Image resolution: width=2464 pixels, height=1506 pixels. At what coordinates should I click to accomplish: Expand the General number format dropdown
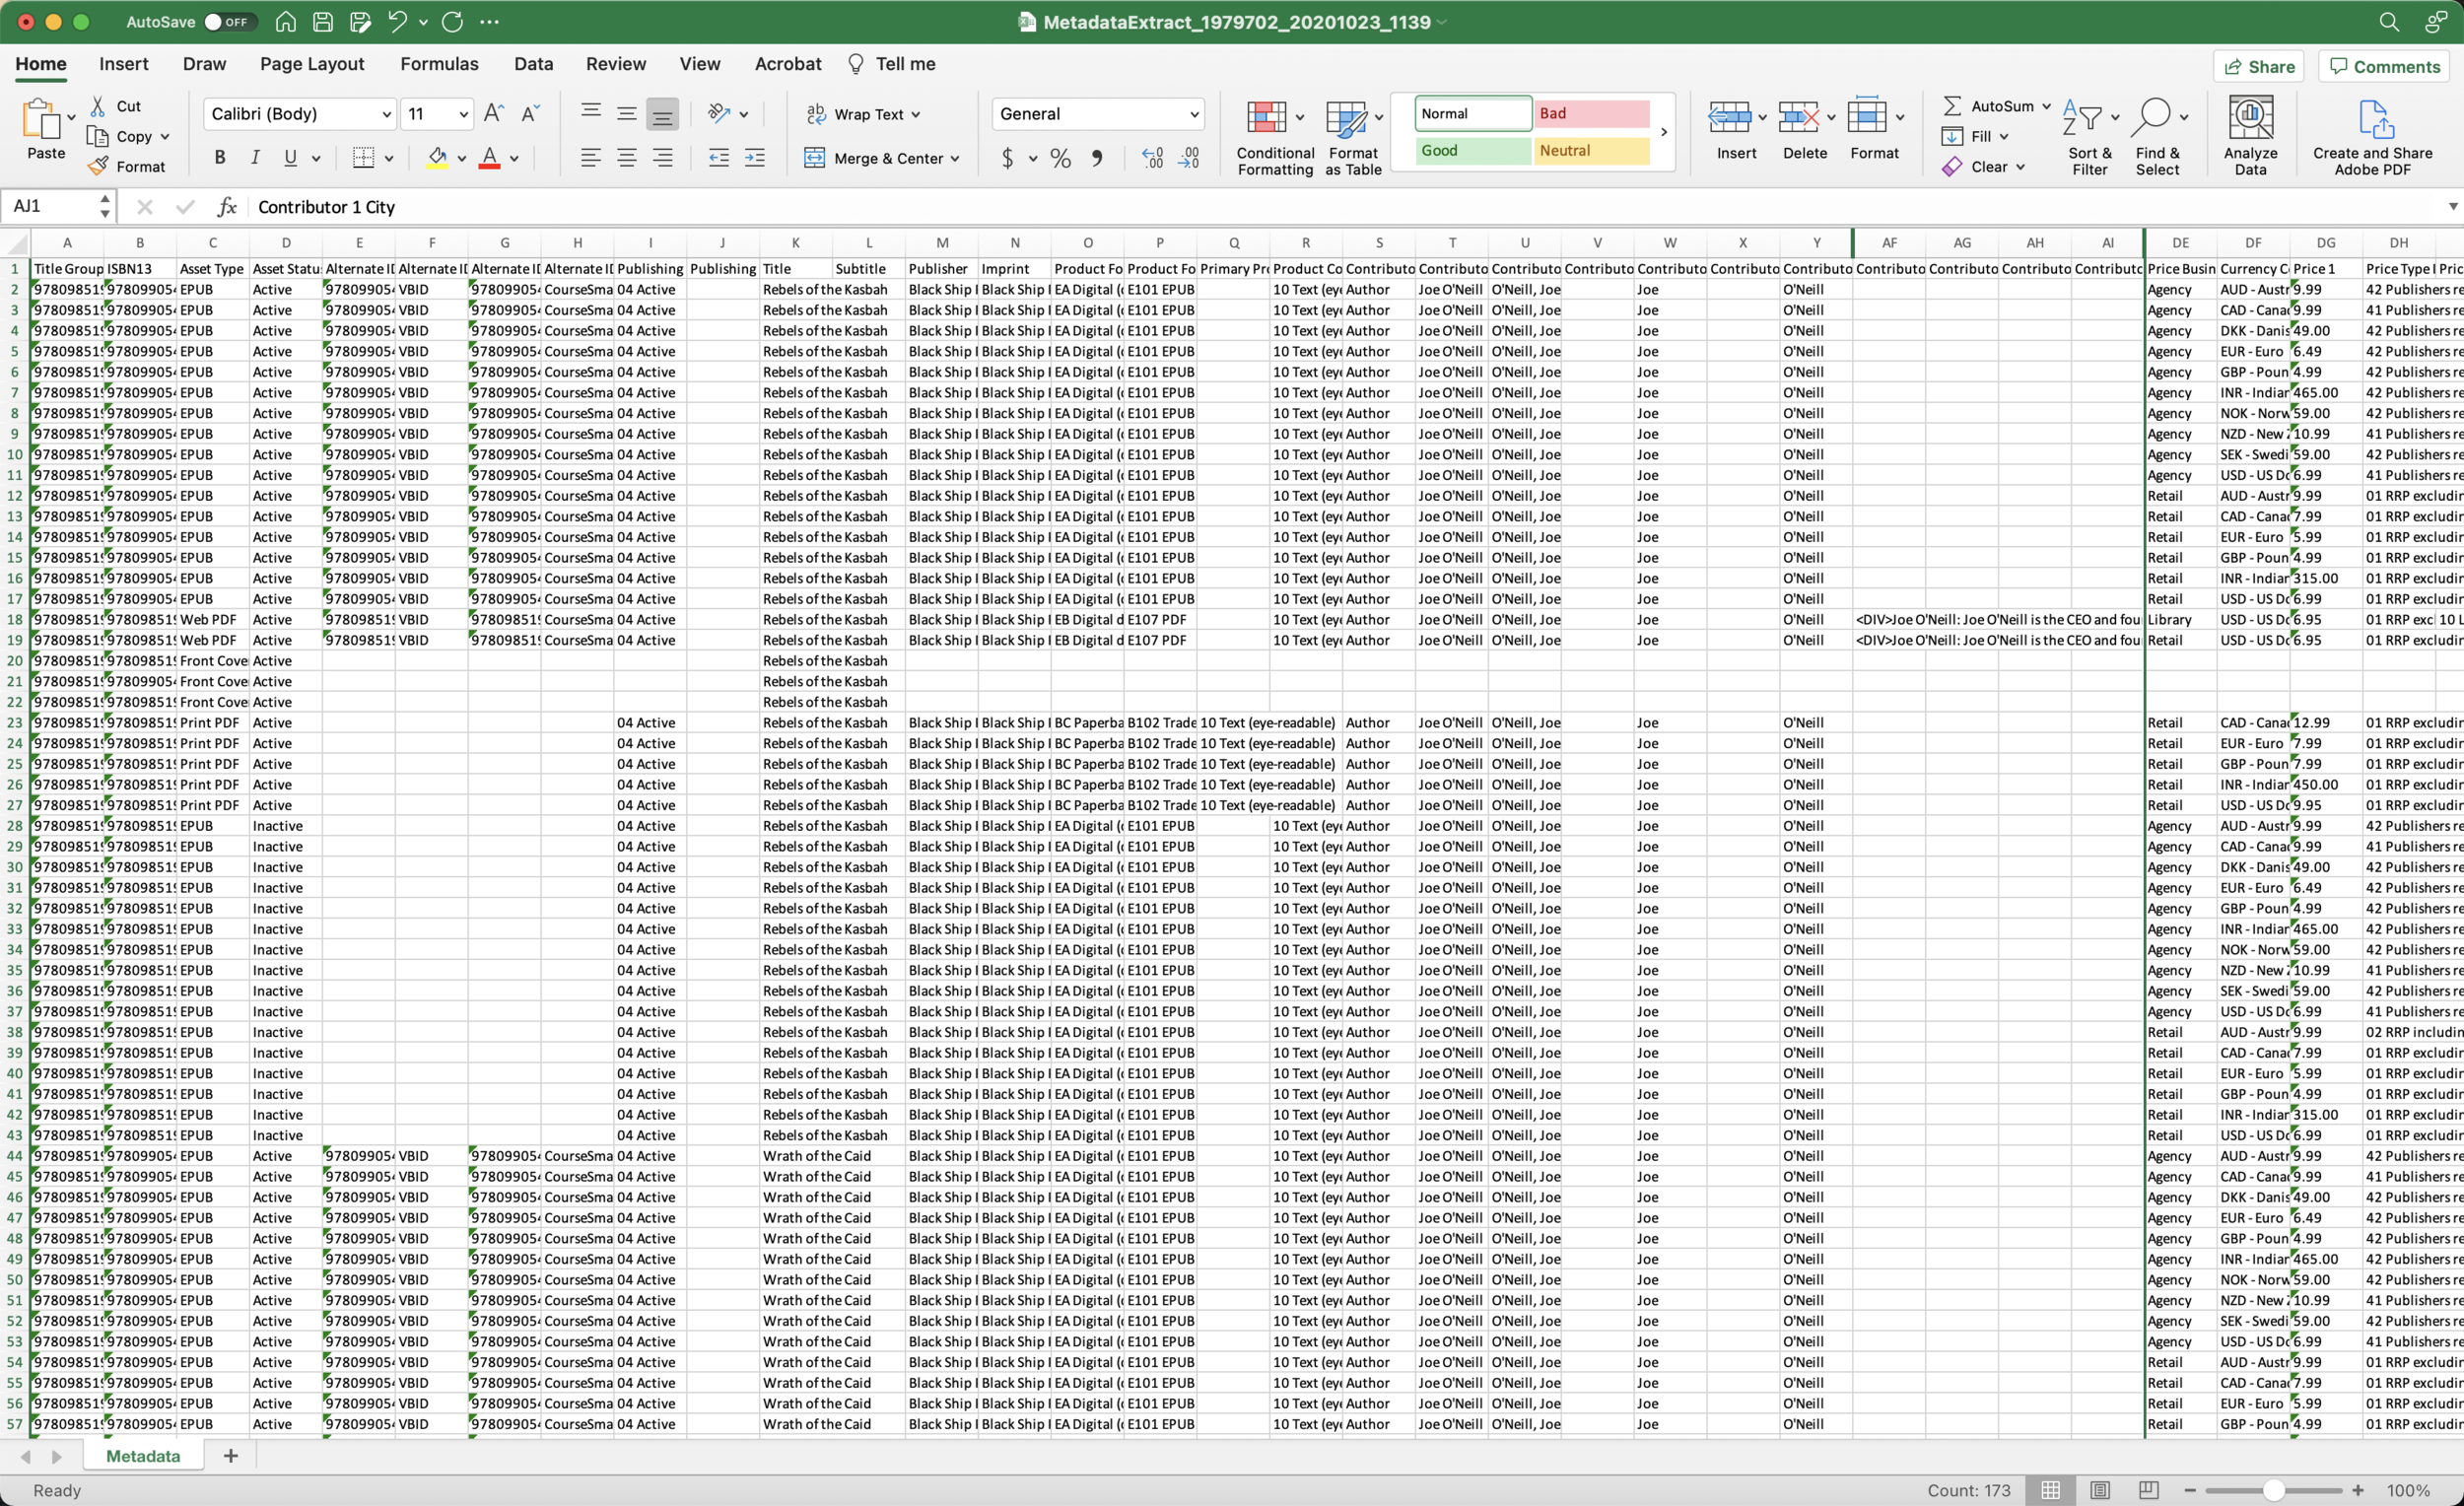[x=1193, y=114]
